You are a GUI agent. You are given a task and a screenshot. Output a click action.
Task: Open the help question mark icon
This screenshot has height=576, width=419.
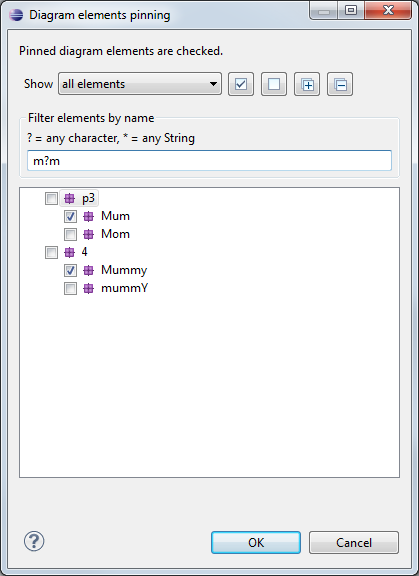34,541
